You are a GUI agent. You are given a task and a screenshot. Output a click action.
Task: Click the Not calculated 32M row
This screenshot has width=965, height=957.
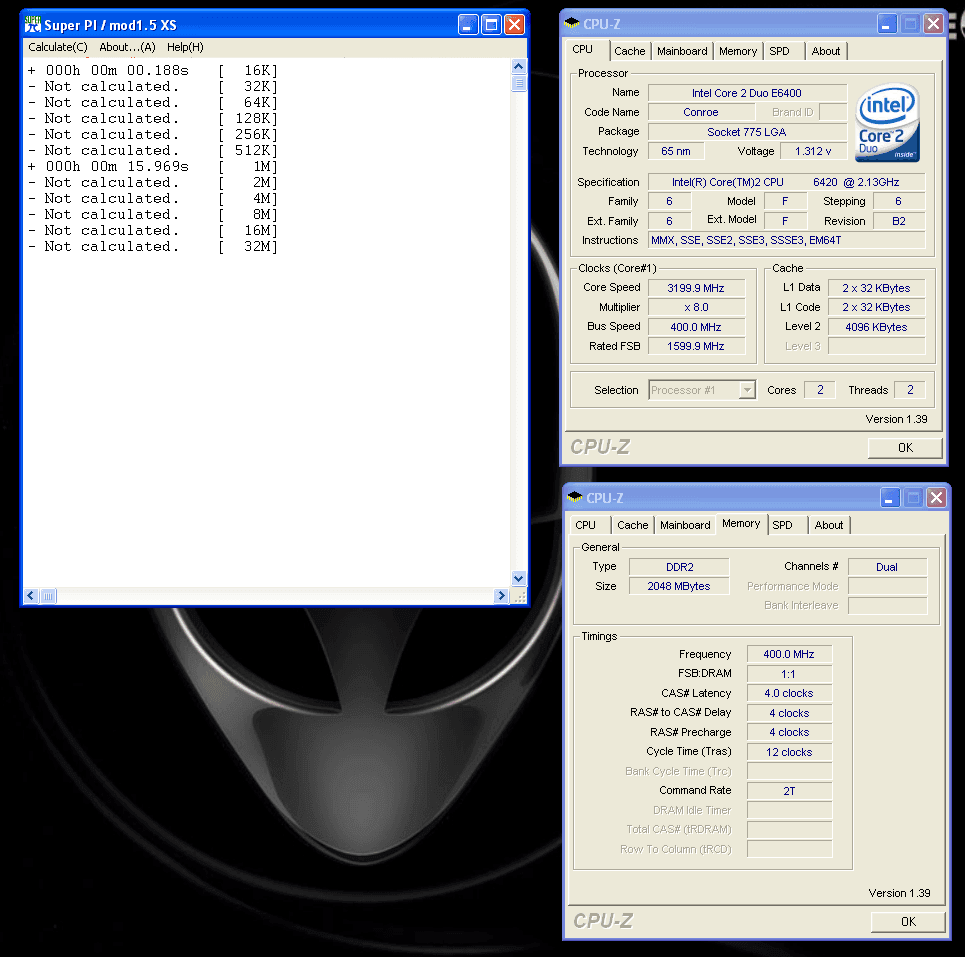pyautogui.click(x=153, y=247)
